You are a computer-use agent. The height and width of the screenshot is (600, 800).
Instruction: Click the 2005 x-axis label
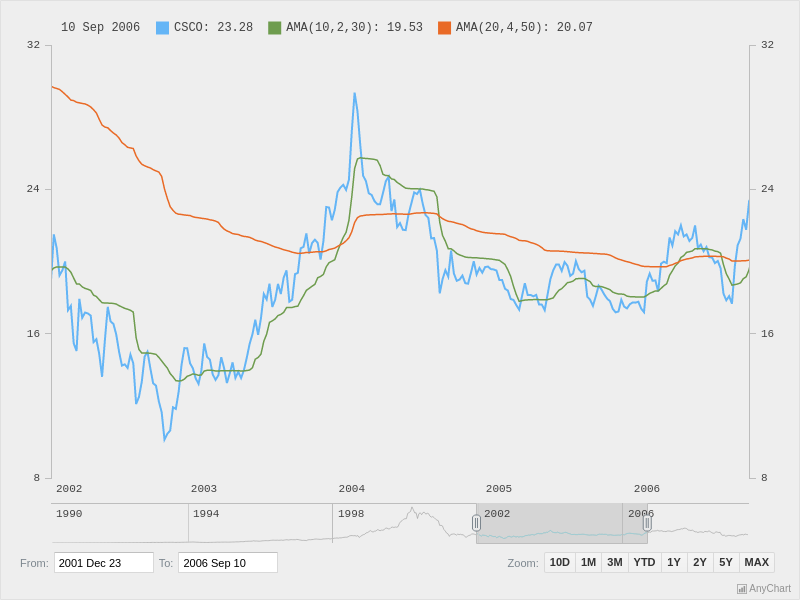[498, 489]
